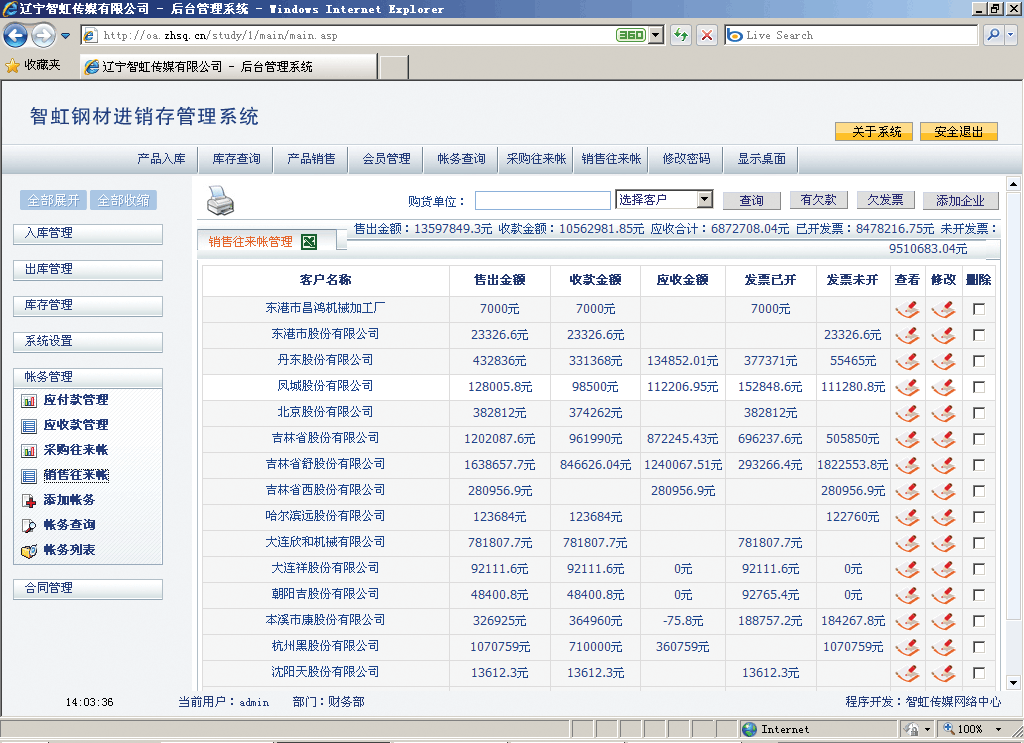Click edit icon for 丹东股份有限公司 row
1024x743 pixels.
coord(942,361)
